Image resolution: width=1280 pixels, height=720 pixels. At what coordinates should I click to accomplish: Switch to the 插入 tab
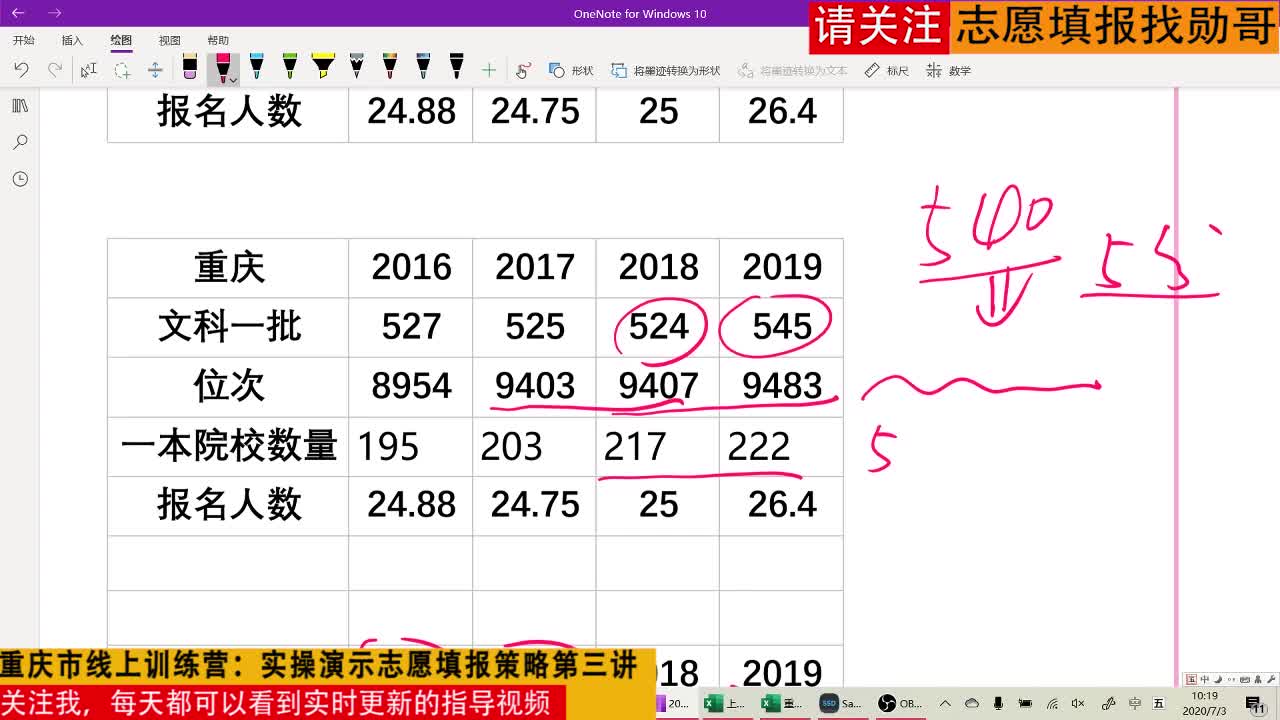pyautogui.click(x=72, y=40)
